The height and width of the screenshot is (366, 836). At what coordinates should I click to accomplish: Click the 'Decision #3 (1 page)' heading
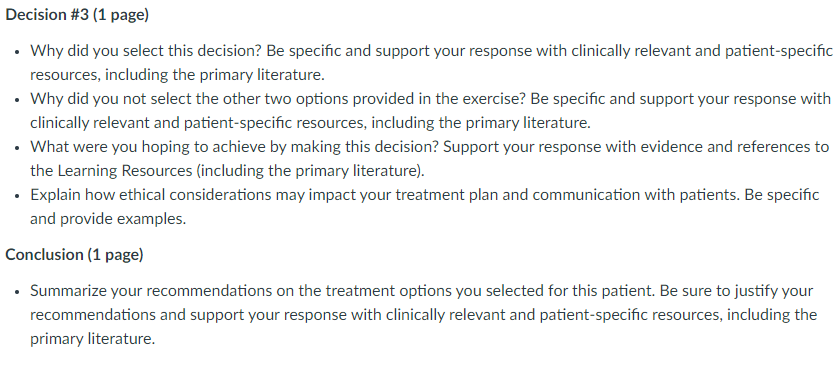pos(77,15)
